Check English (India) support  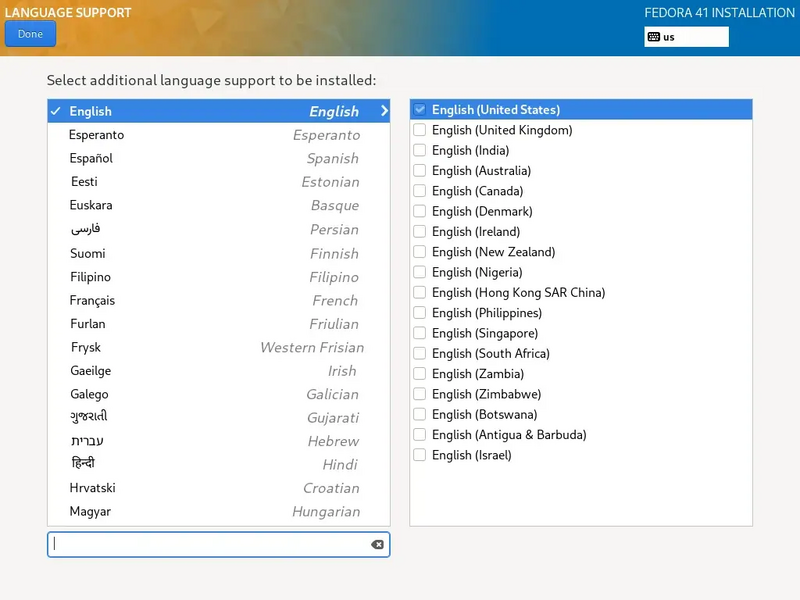point(419,150)
